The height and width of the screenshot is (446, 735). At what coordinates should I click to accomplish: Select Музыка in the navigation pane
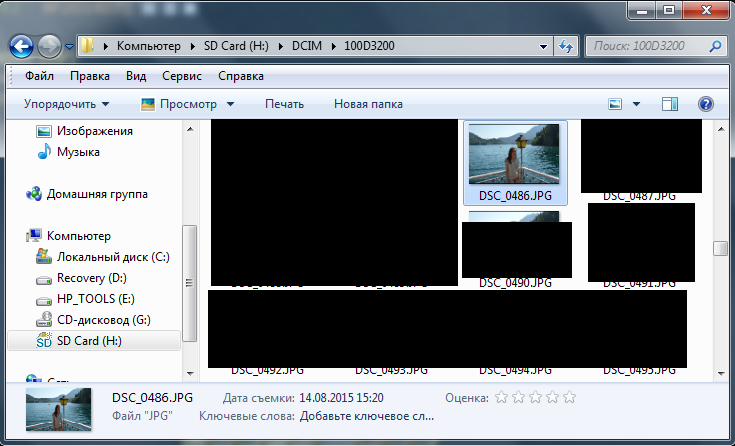78,152
